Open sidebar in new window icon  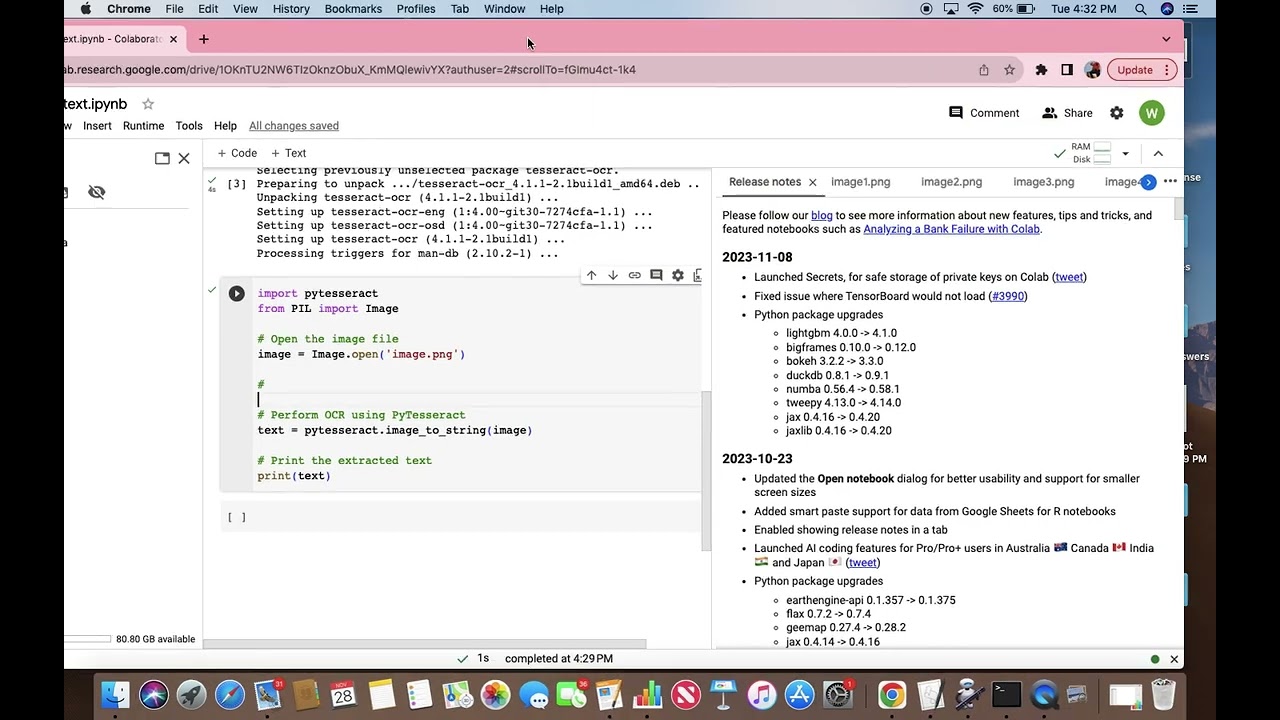(x=162, y=158)
